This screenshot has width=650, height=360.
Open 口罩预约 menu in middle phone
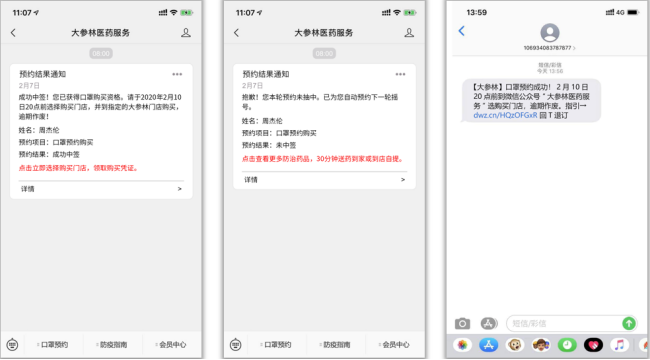tap(277, 344)
